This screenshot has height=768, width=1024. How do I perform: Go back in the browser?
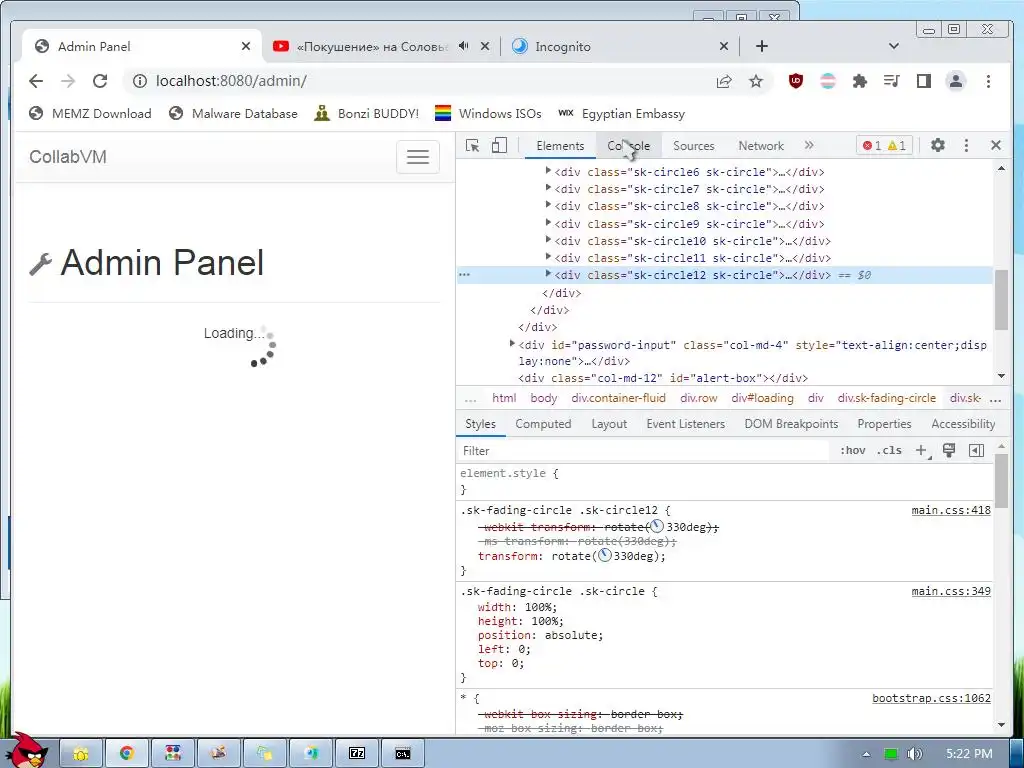pyautogui.click(x=36, y=81)
